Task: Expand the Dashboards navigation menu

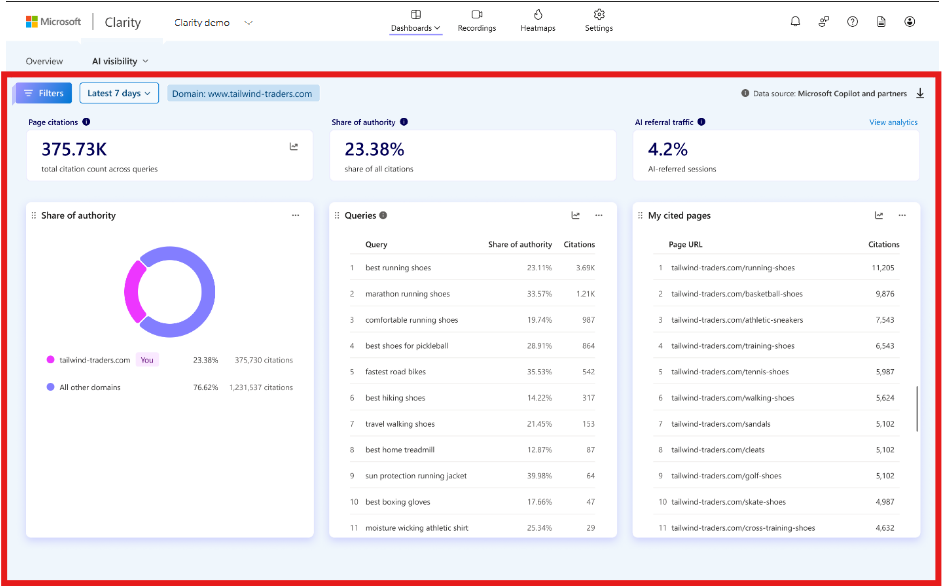Action: (x=416, y=21)
